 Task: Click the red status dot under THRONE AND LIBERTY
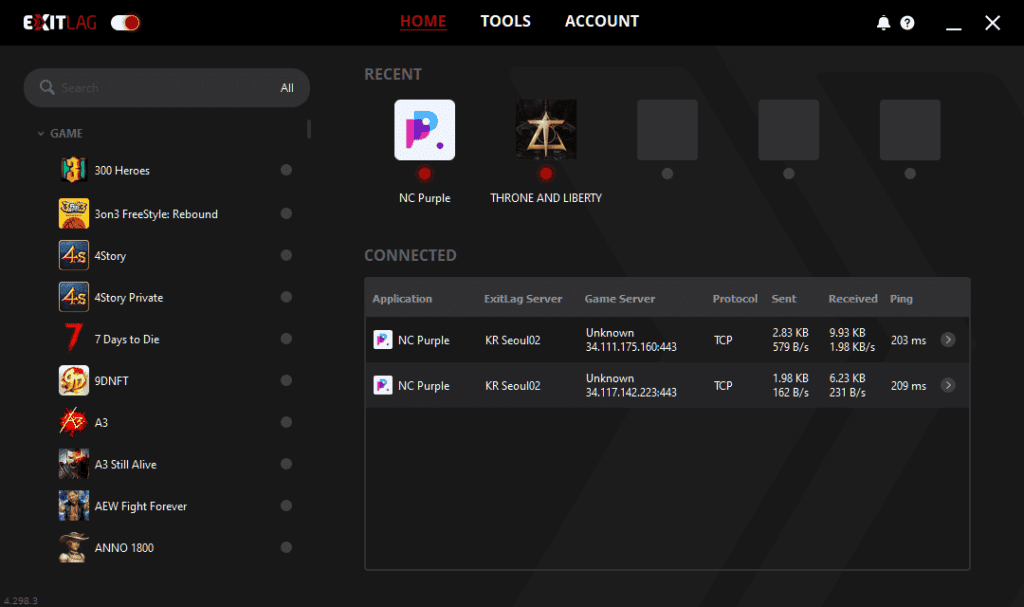click(x=546, y=174)
